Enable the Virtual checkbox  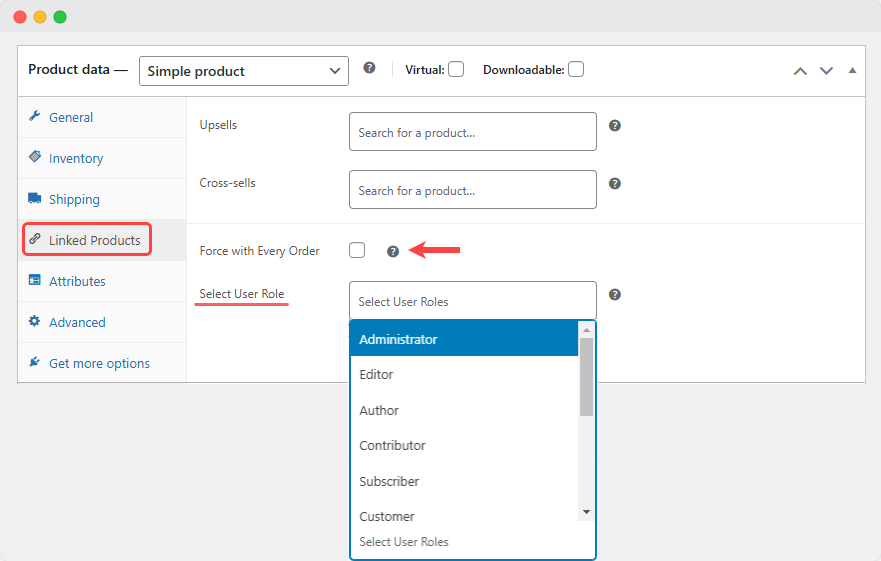(x=456, y=70)
